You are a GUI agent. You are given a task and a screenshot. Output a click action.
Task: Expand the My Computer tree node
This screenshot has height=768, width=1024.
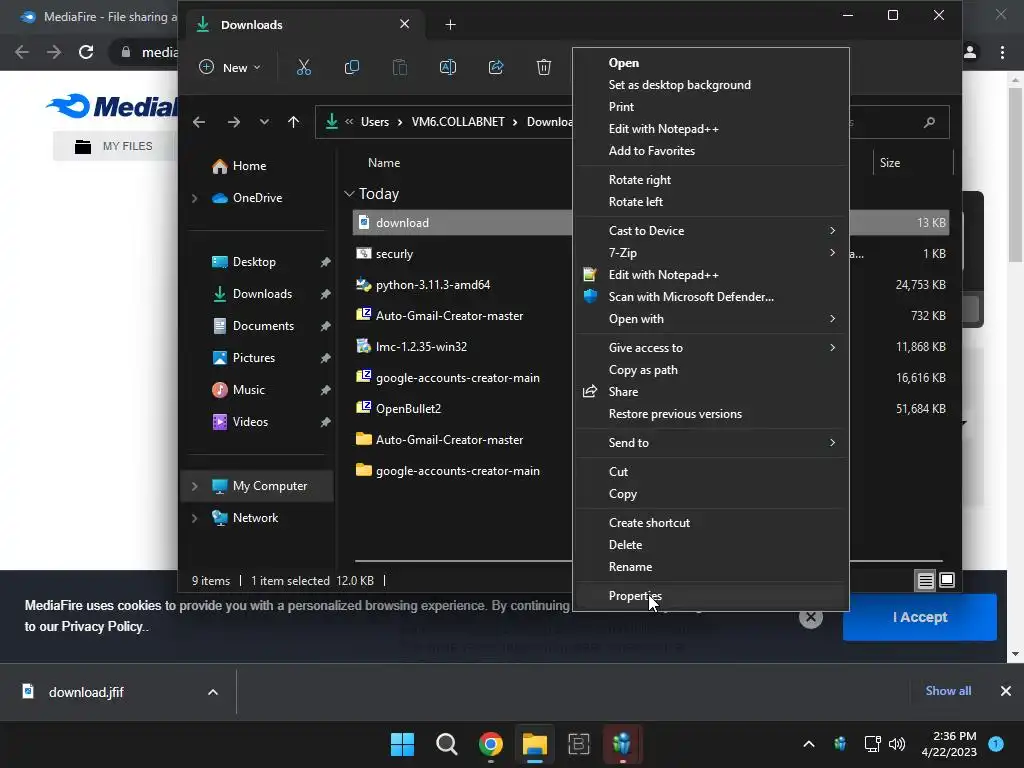pos(194,486)
